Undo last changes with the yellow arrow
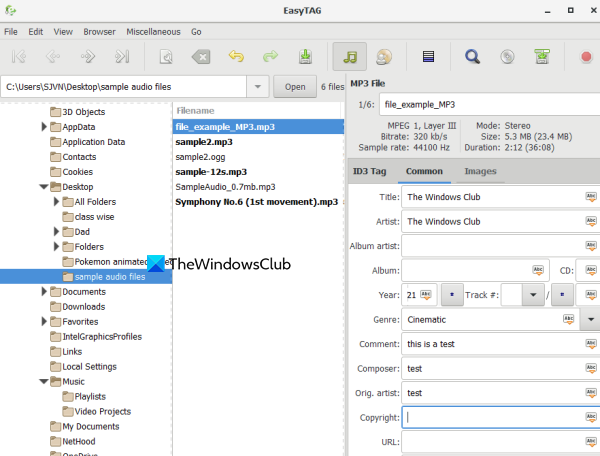600x456 pixels. click(236, 56)
